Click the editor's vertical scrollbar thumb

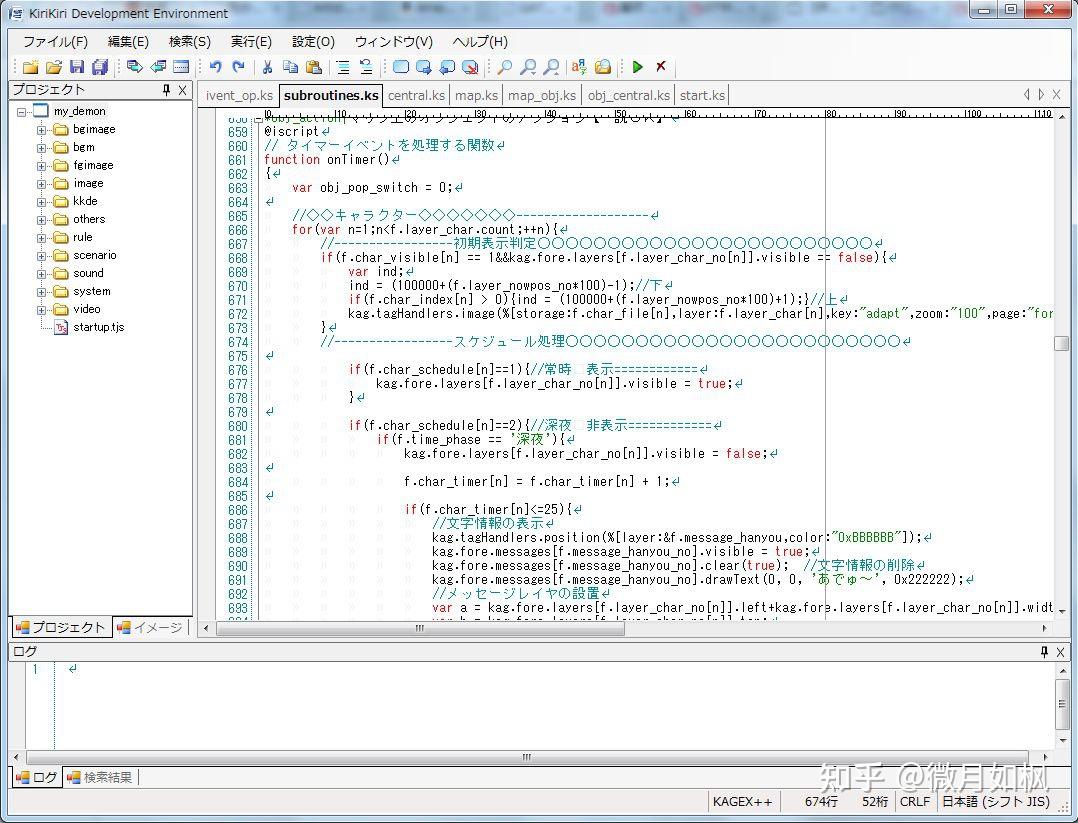pos(1061,343)
